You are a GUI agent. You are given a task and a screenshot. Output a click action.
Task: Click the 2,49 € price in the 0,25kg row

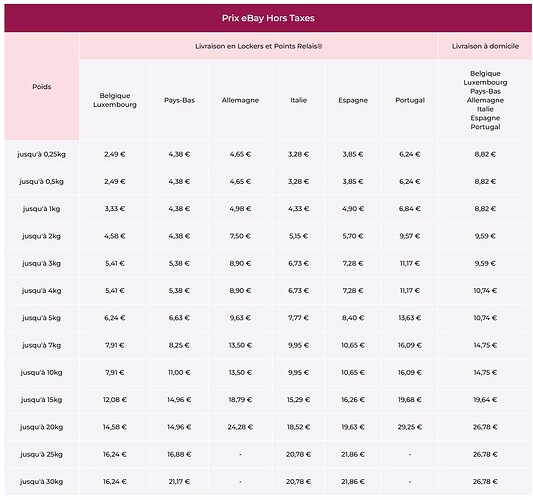115,154
